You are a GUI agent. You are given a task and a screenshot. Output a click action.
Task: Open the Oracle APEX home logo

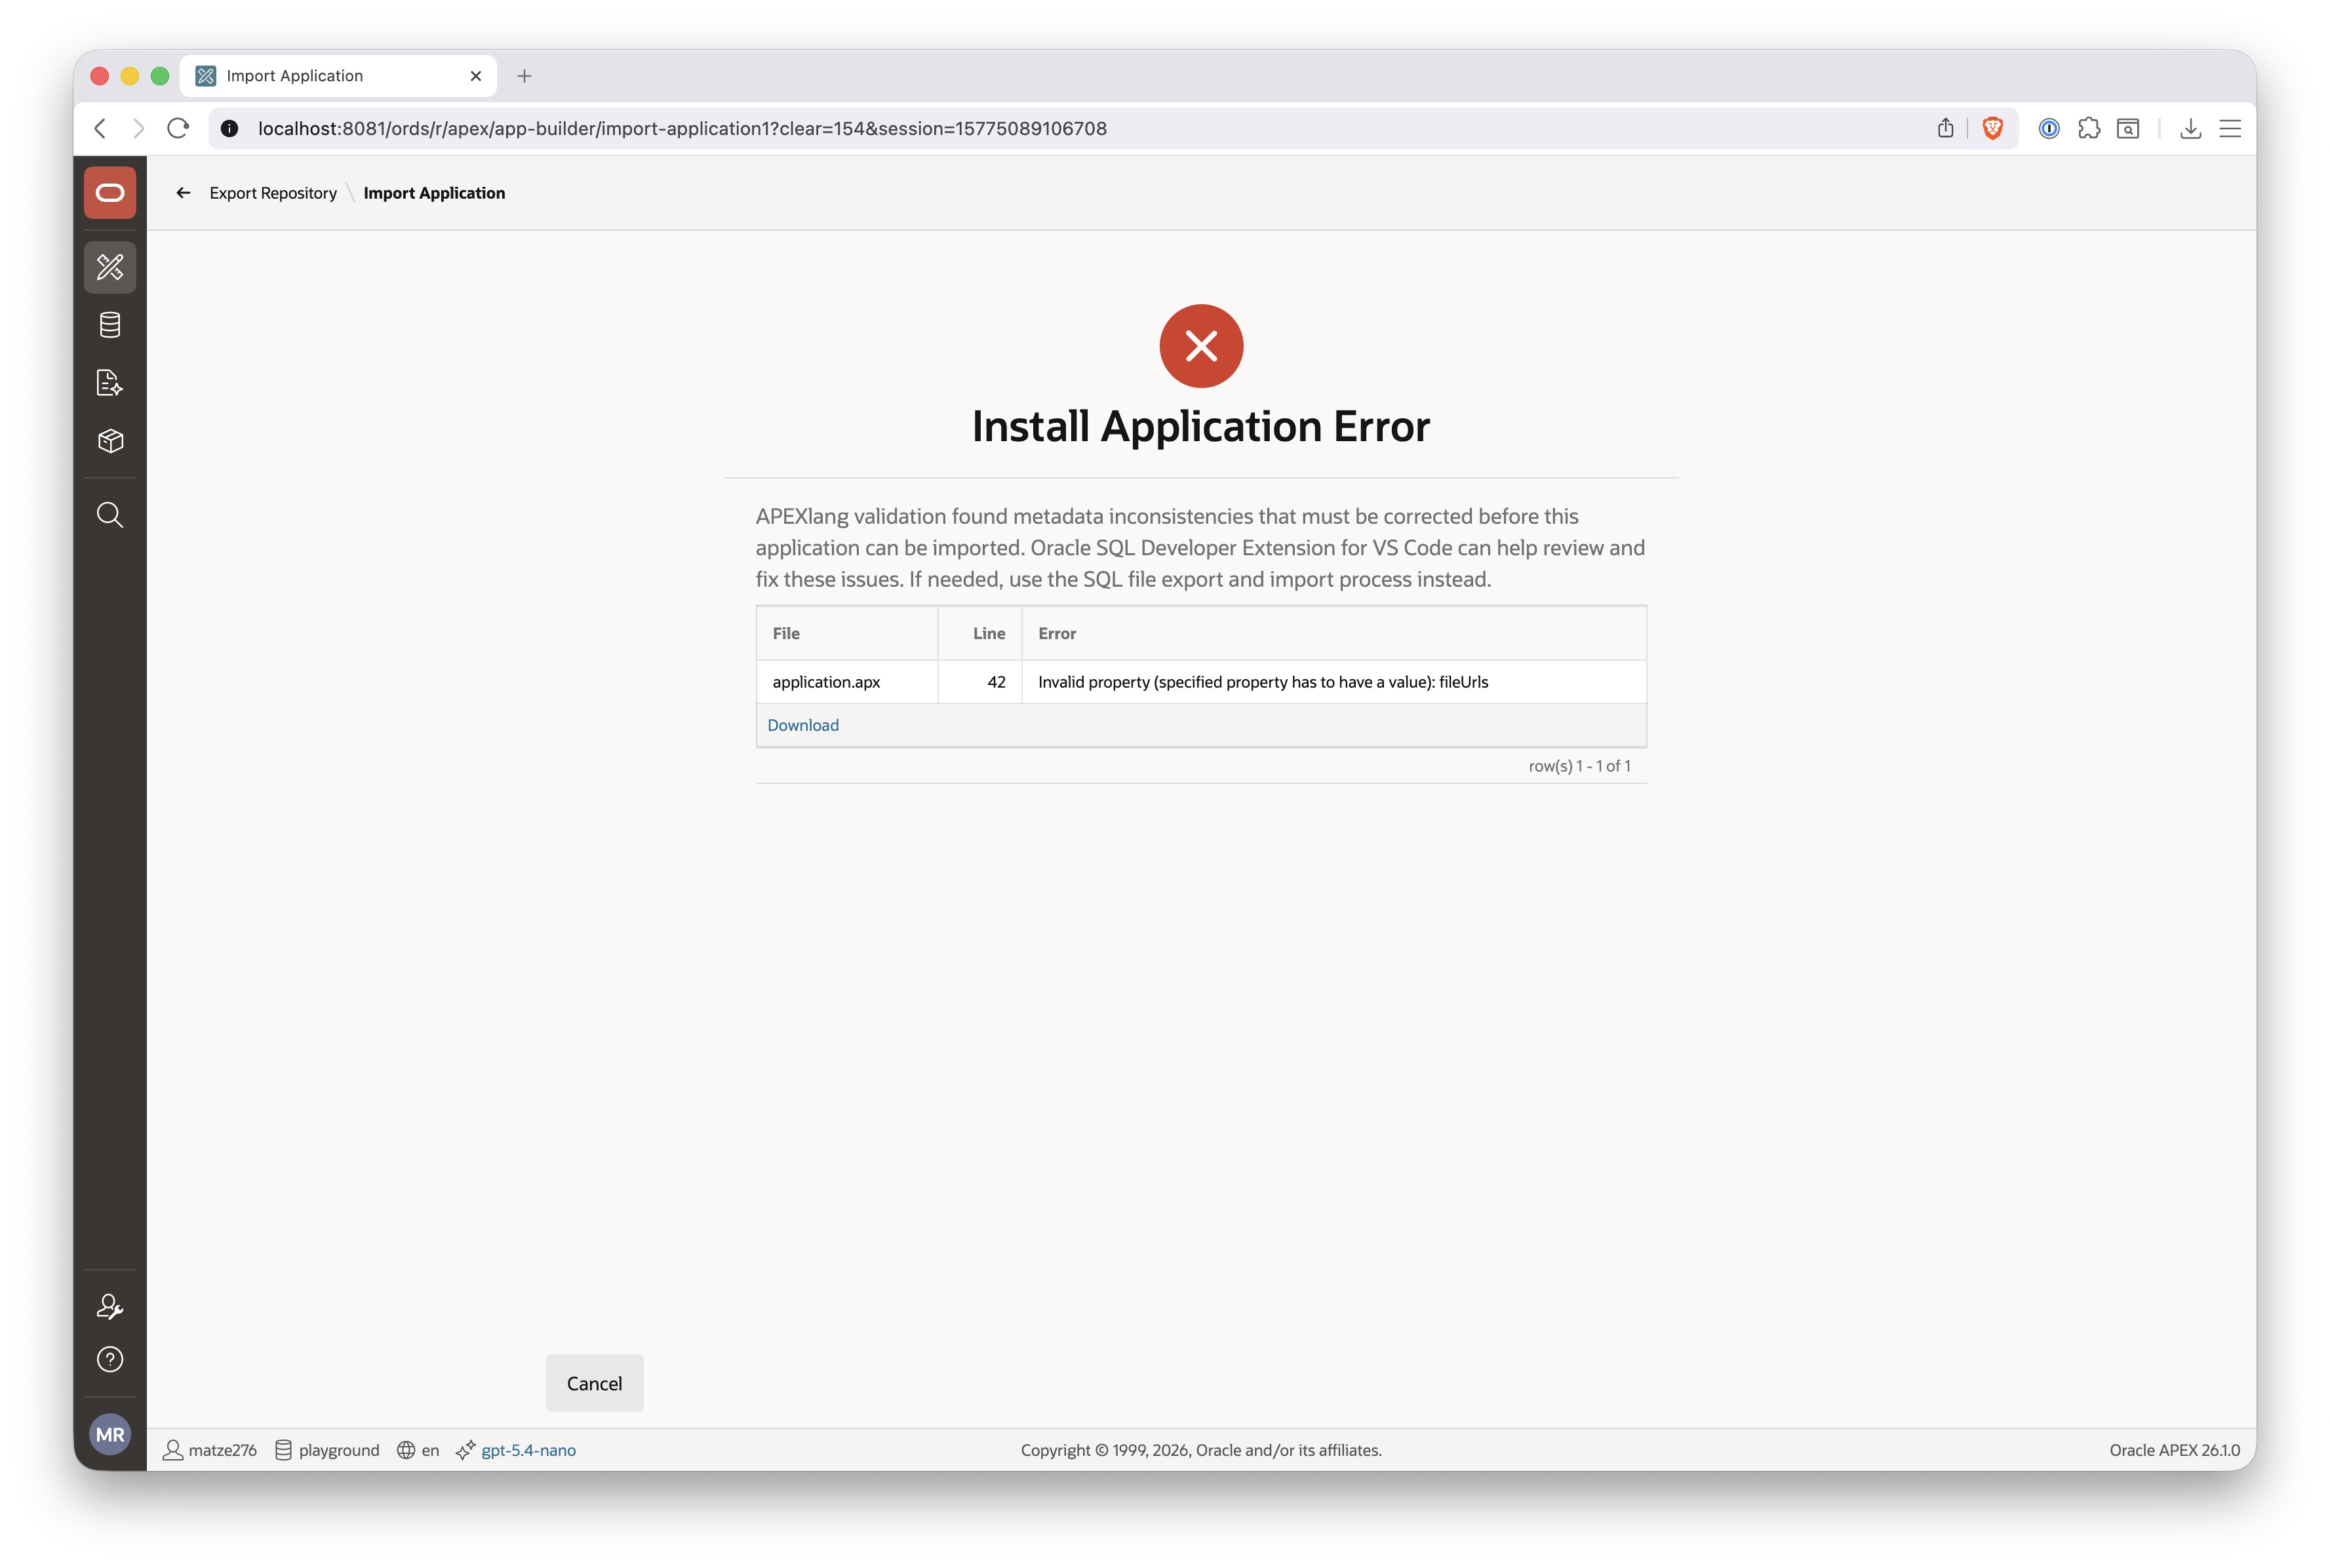110,192
